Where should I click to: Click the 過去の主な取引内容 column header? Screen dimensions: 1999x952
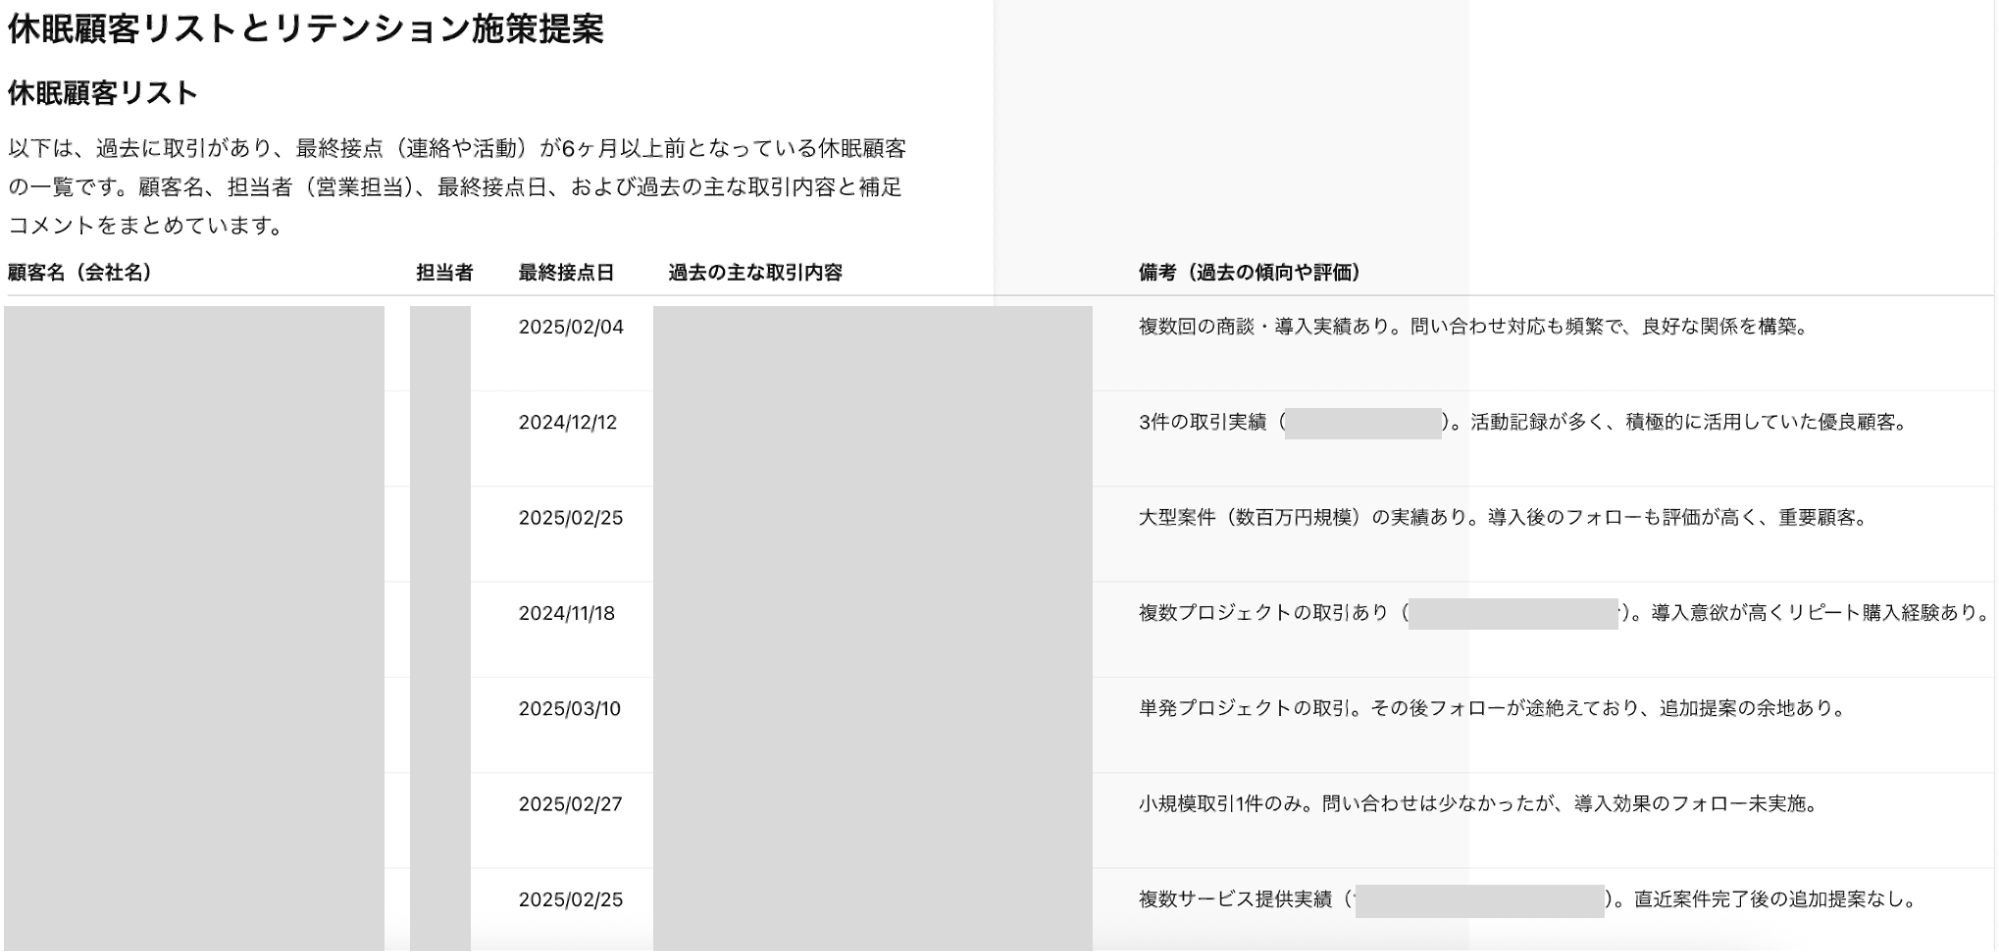coord(755,273)
